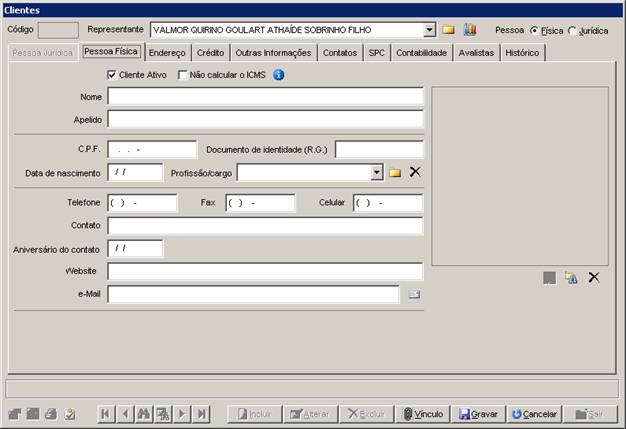Click the advanced search grid-binoculars icon
This screenshot has width=626, height=429.
click(x=163, y=414)
